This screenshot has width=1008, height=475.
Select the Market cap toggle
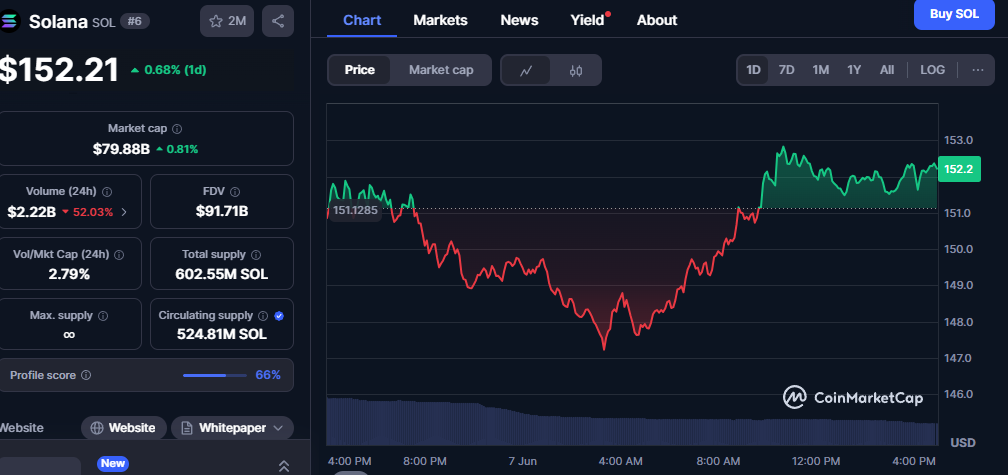tap(441, 70)
